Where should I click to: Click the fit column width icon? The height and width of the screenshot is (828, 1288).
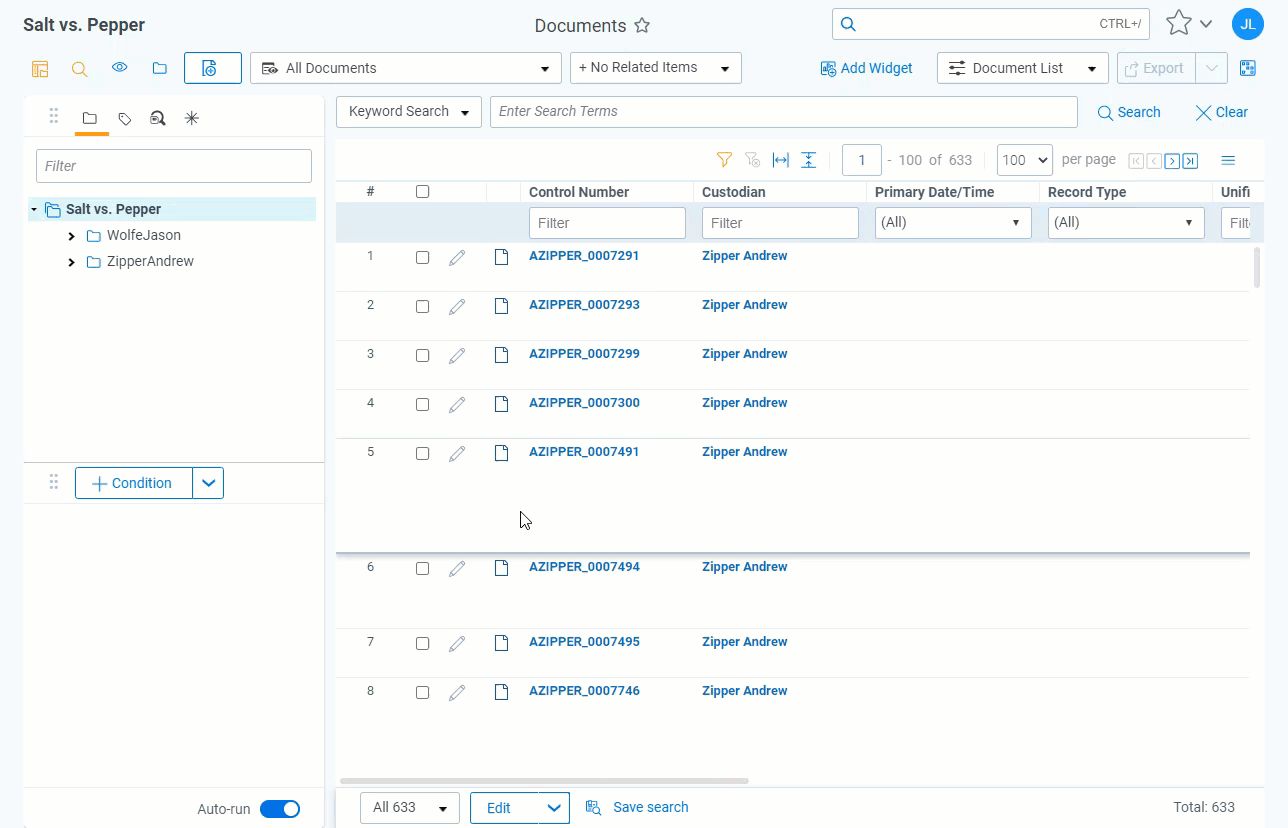click(x=780, y=160)
